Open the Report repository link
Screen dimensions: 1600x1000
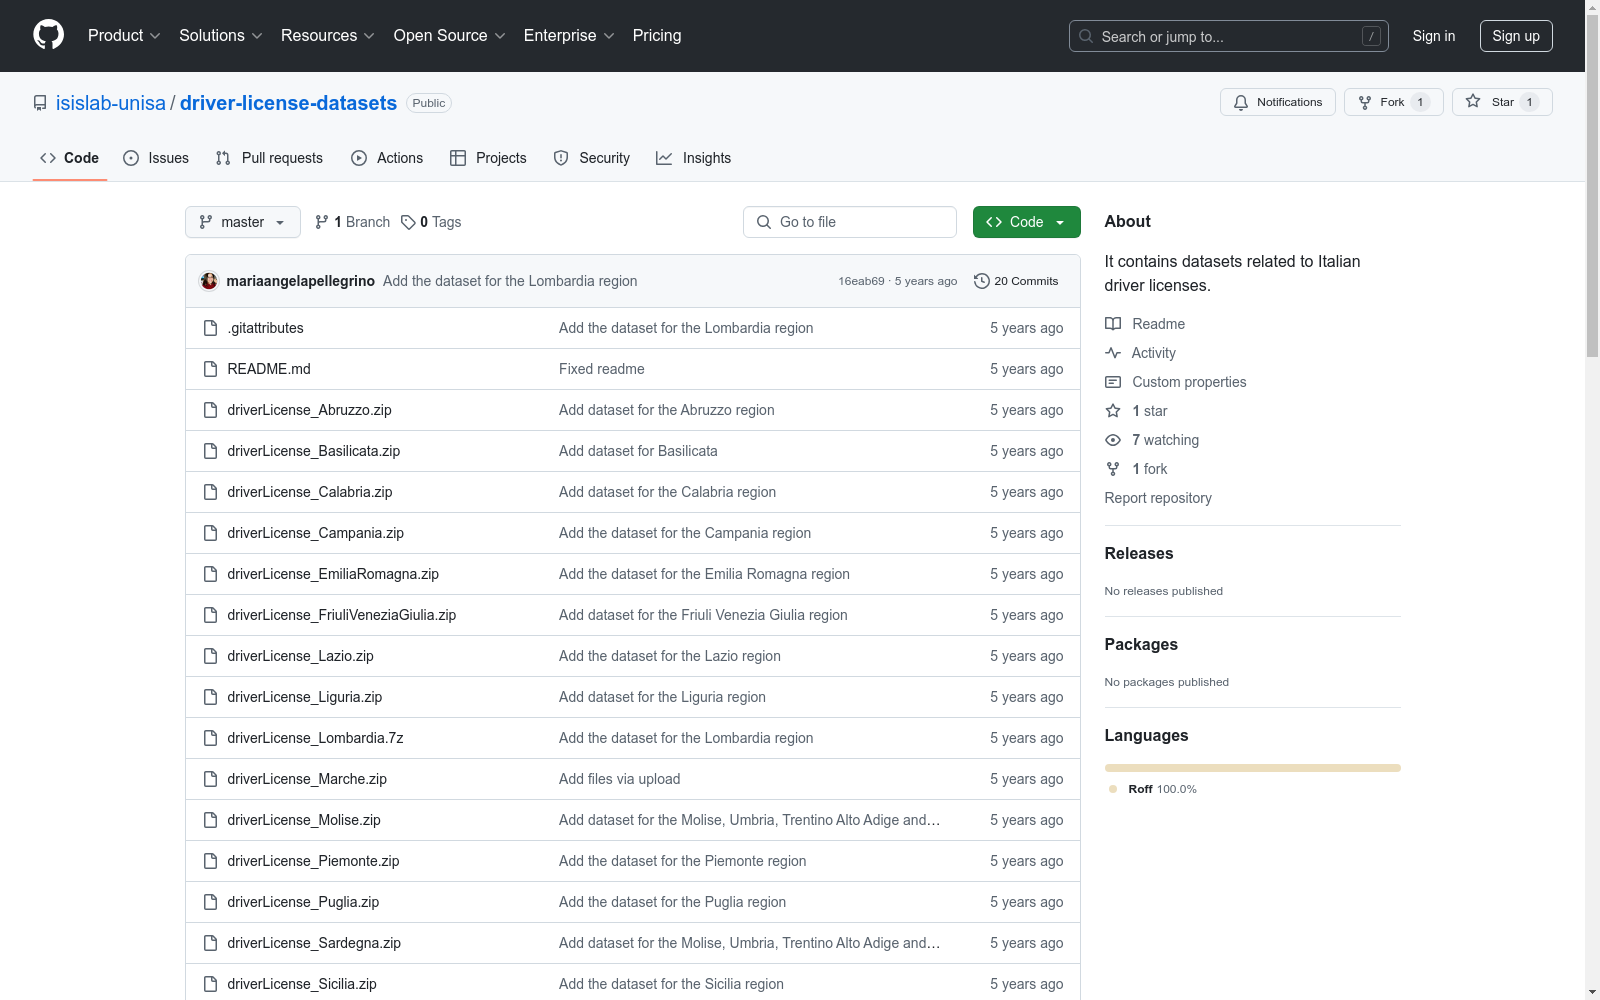tap(1158, 498)
